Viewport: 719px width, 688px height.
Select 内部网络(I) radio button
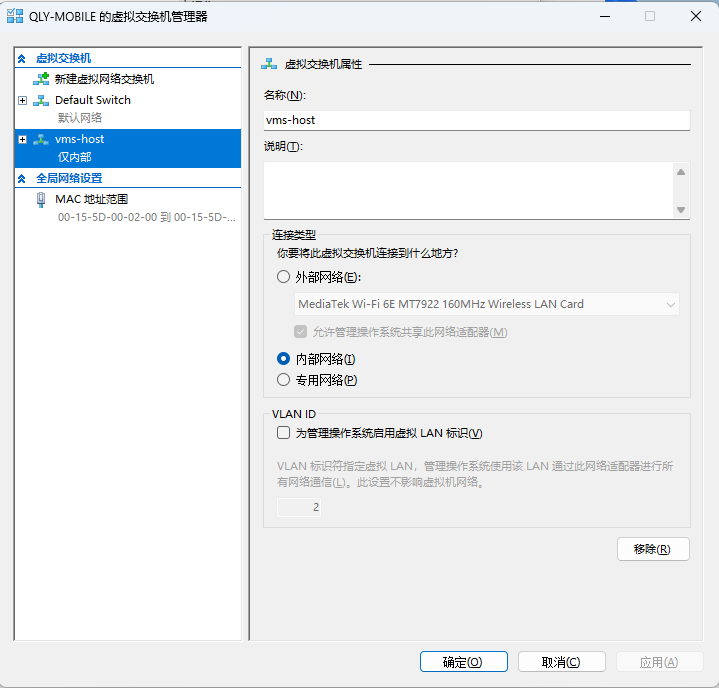283,359
